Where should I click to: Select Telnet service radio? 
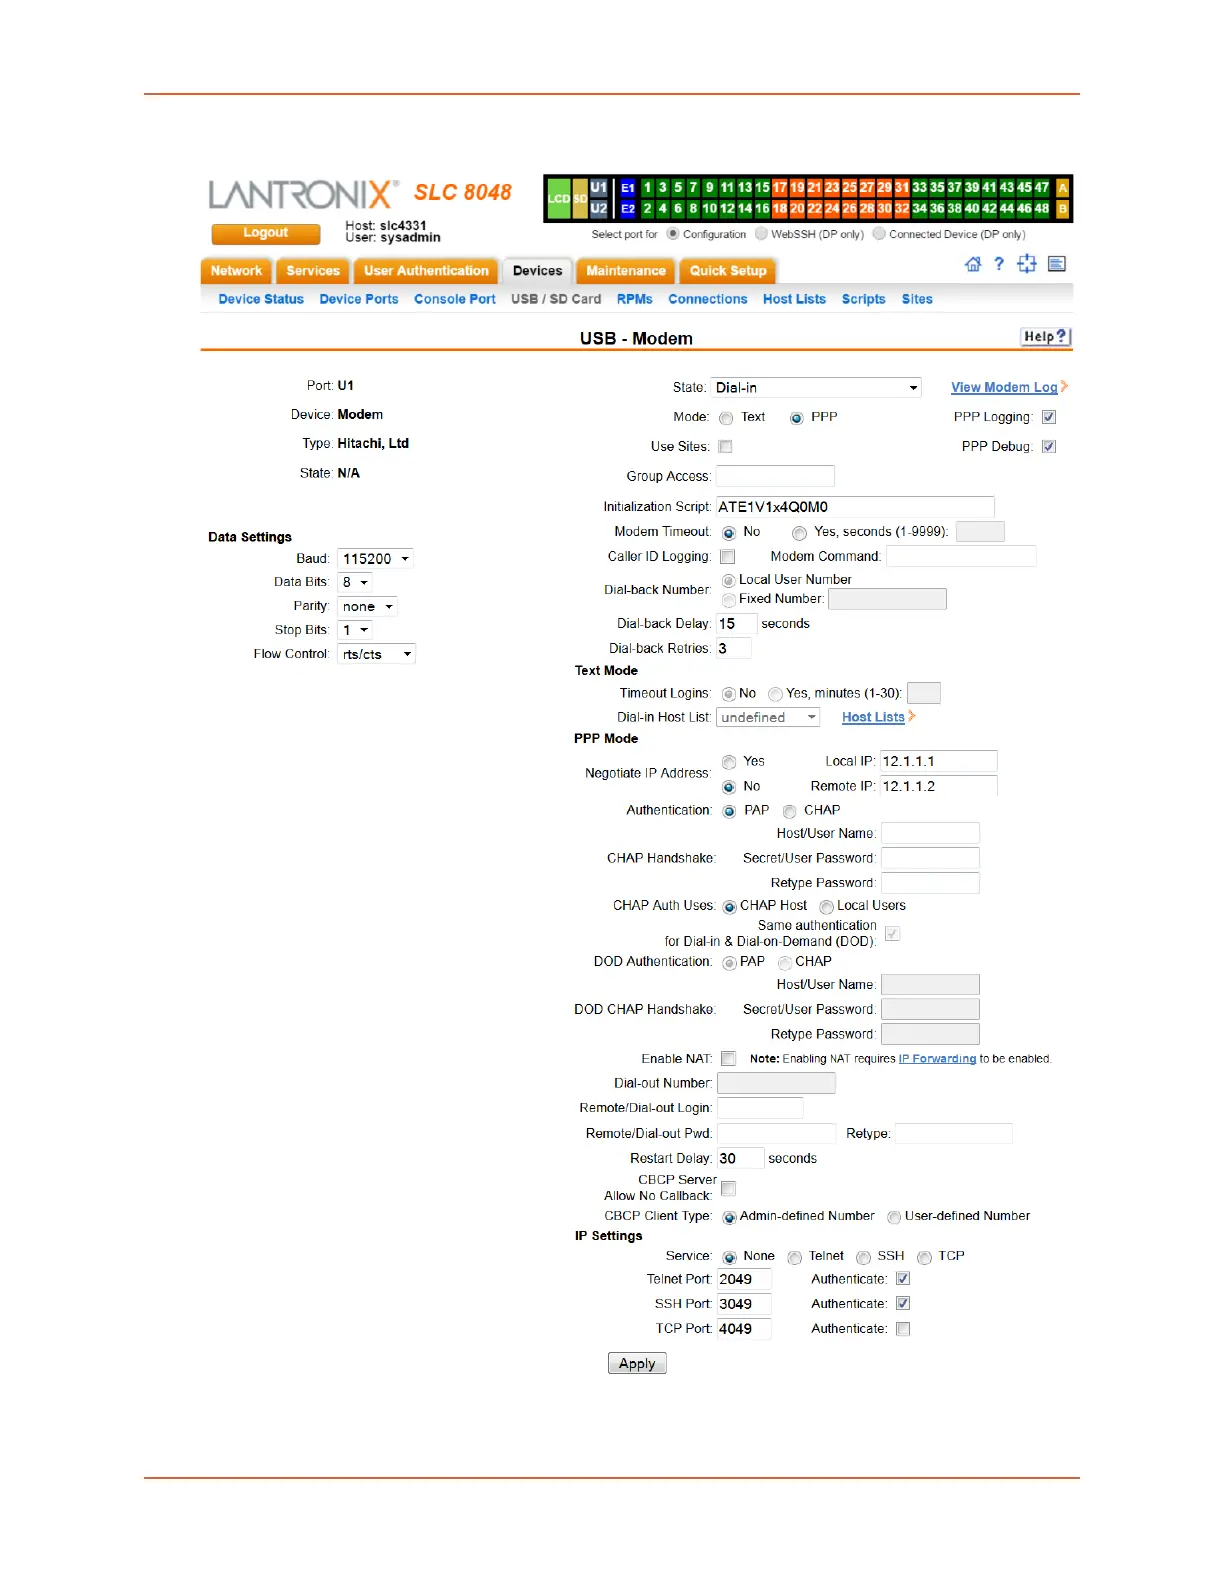click(795, 1257)
